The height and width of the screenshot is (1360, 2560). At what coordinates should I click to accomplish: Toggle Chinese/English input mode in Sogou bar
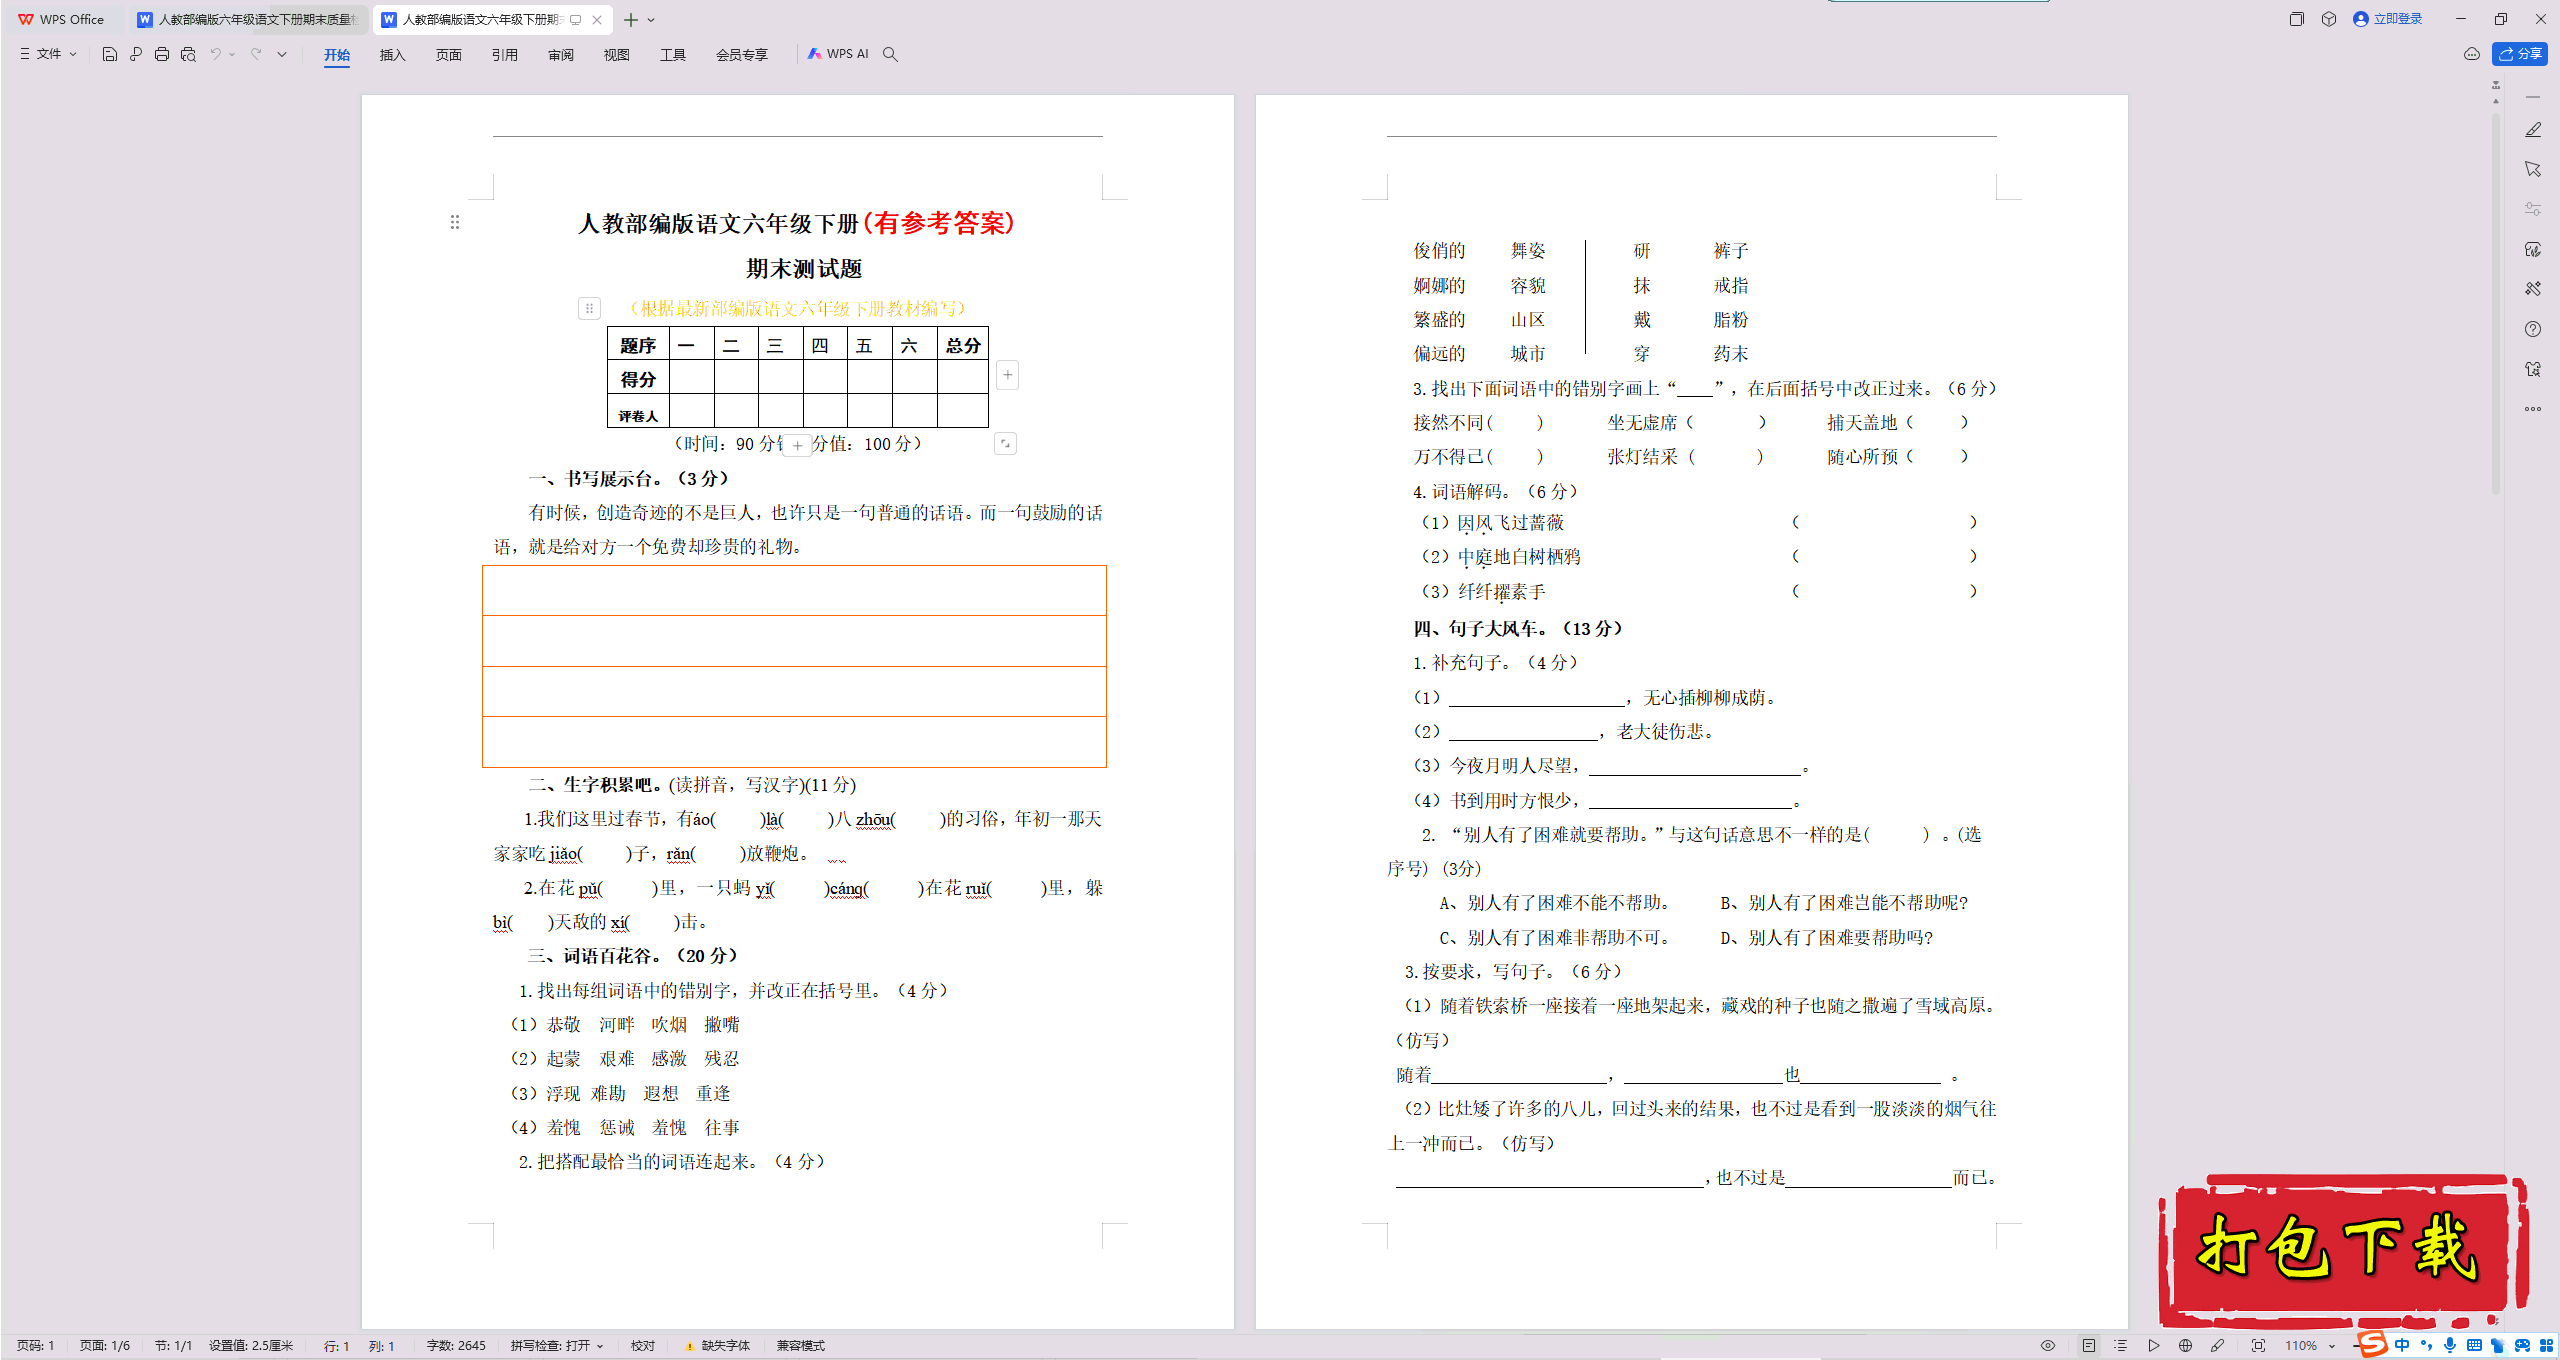tap(2402, 1345)
